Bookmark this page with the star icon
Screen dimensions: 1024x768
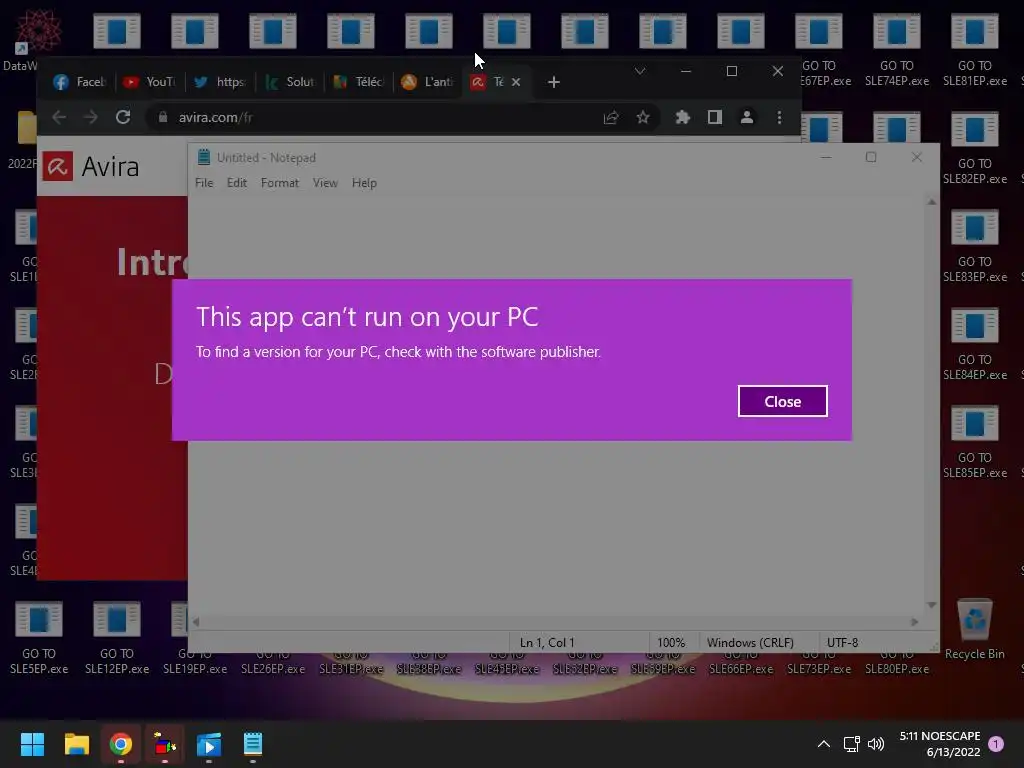click(x=643, y=118)
